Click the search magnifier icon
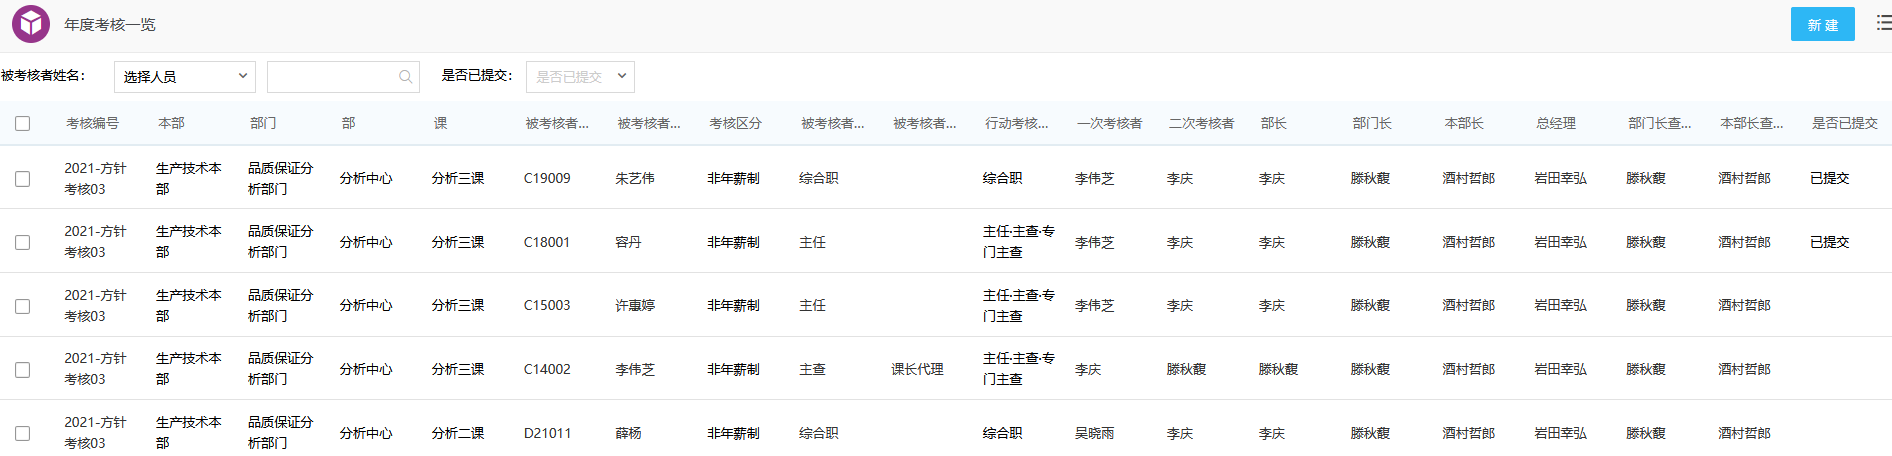The image size is (1892, 456). [x=405, y=77]
